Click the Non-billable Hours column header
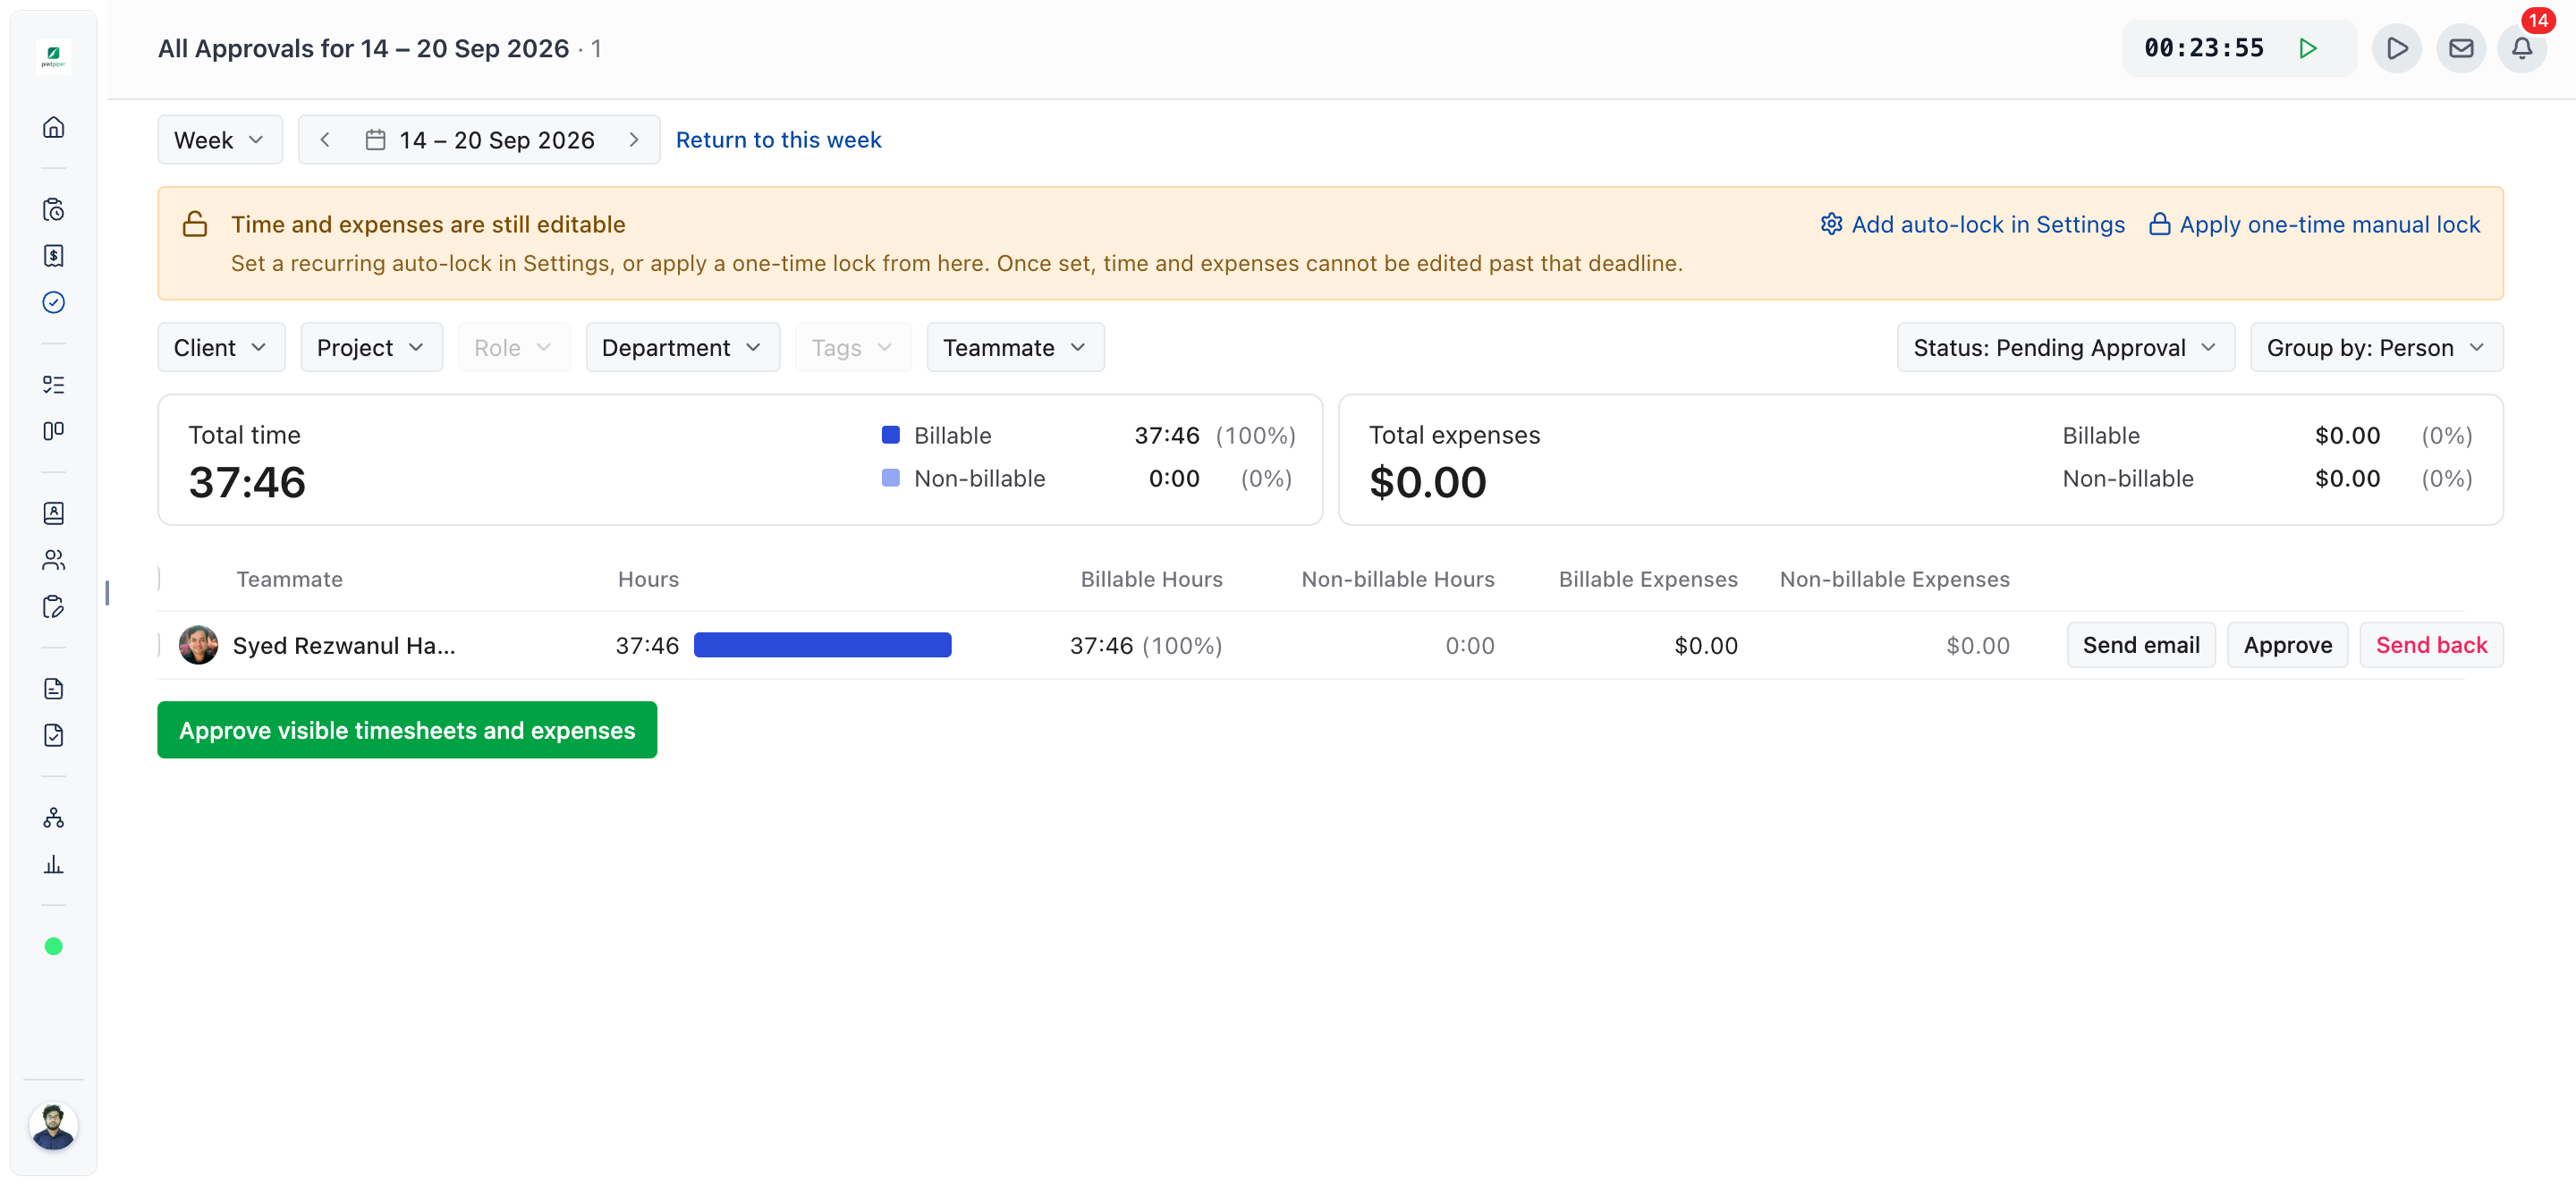The width and height of the screenshot is (2576, 1186). (1397, 579)
